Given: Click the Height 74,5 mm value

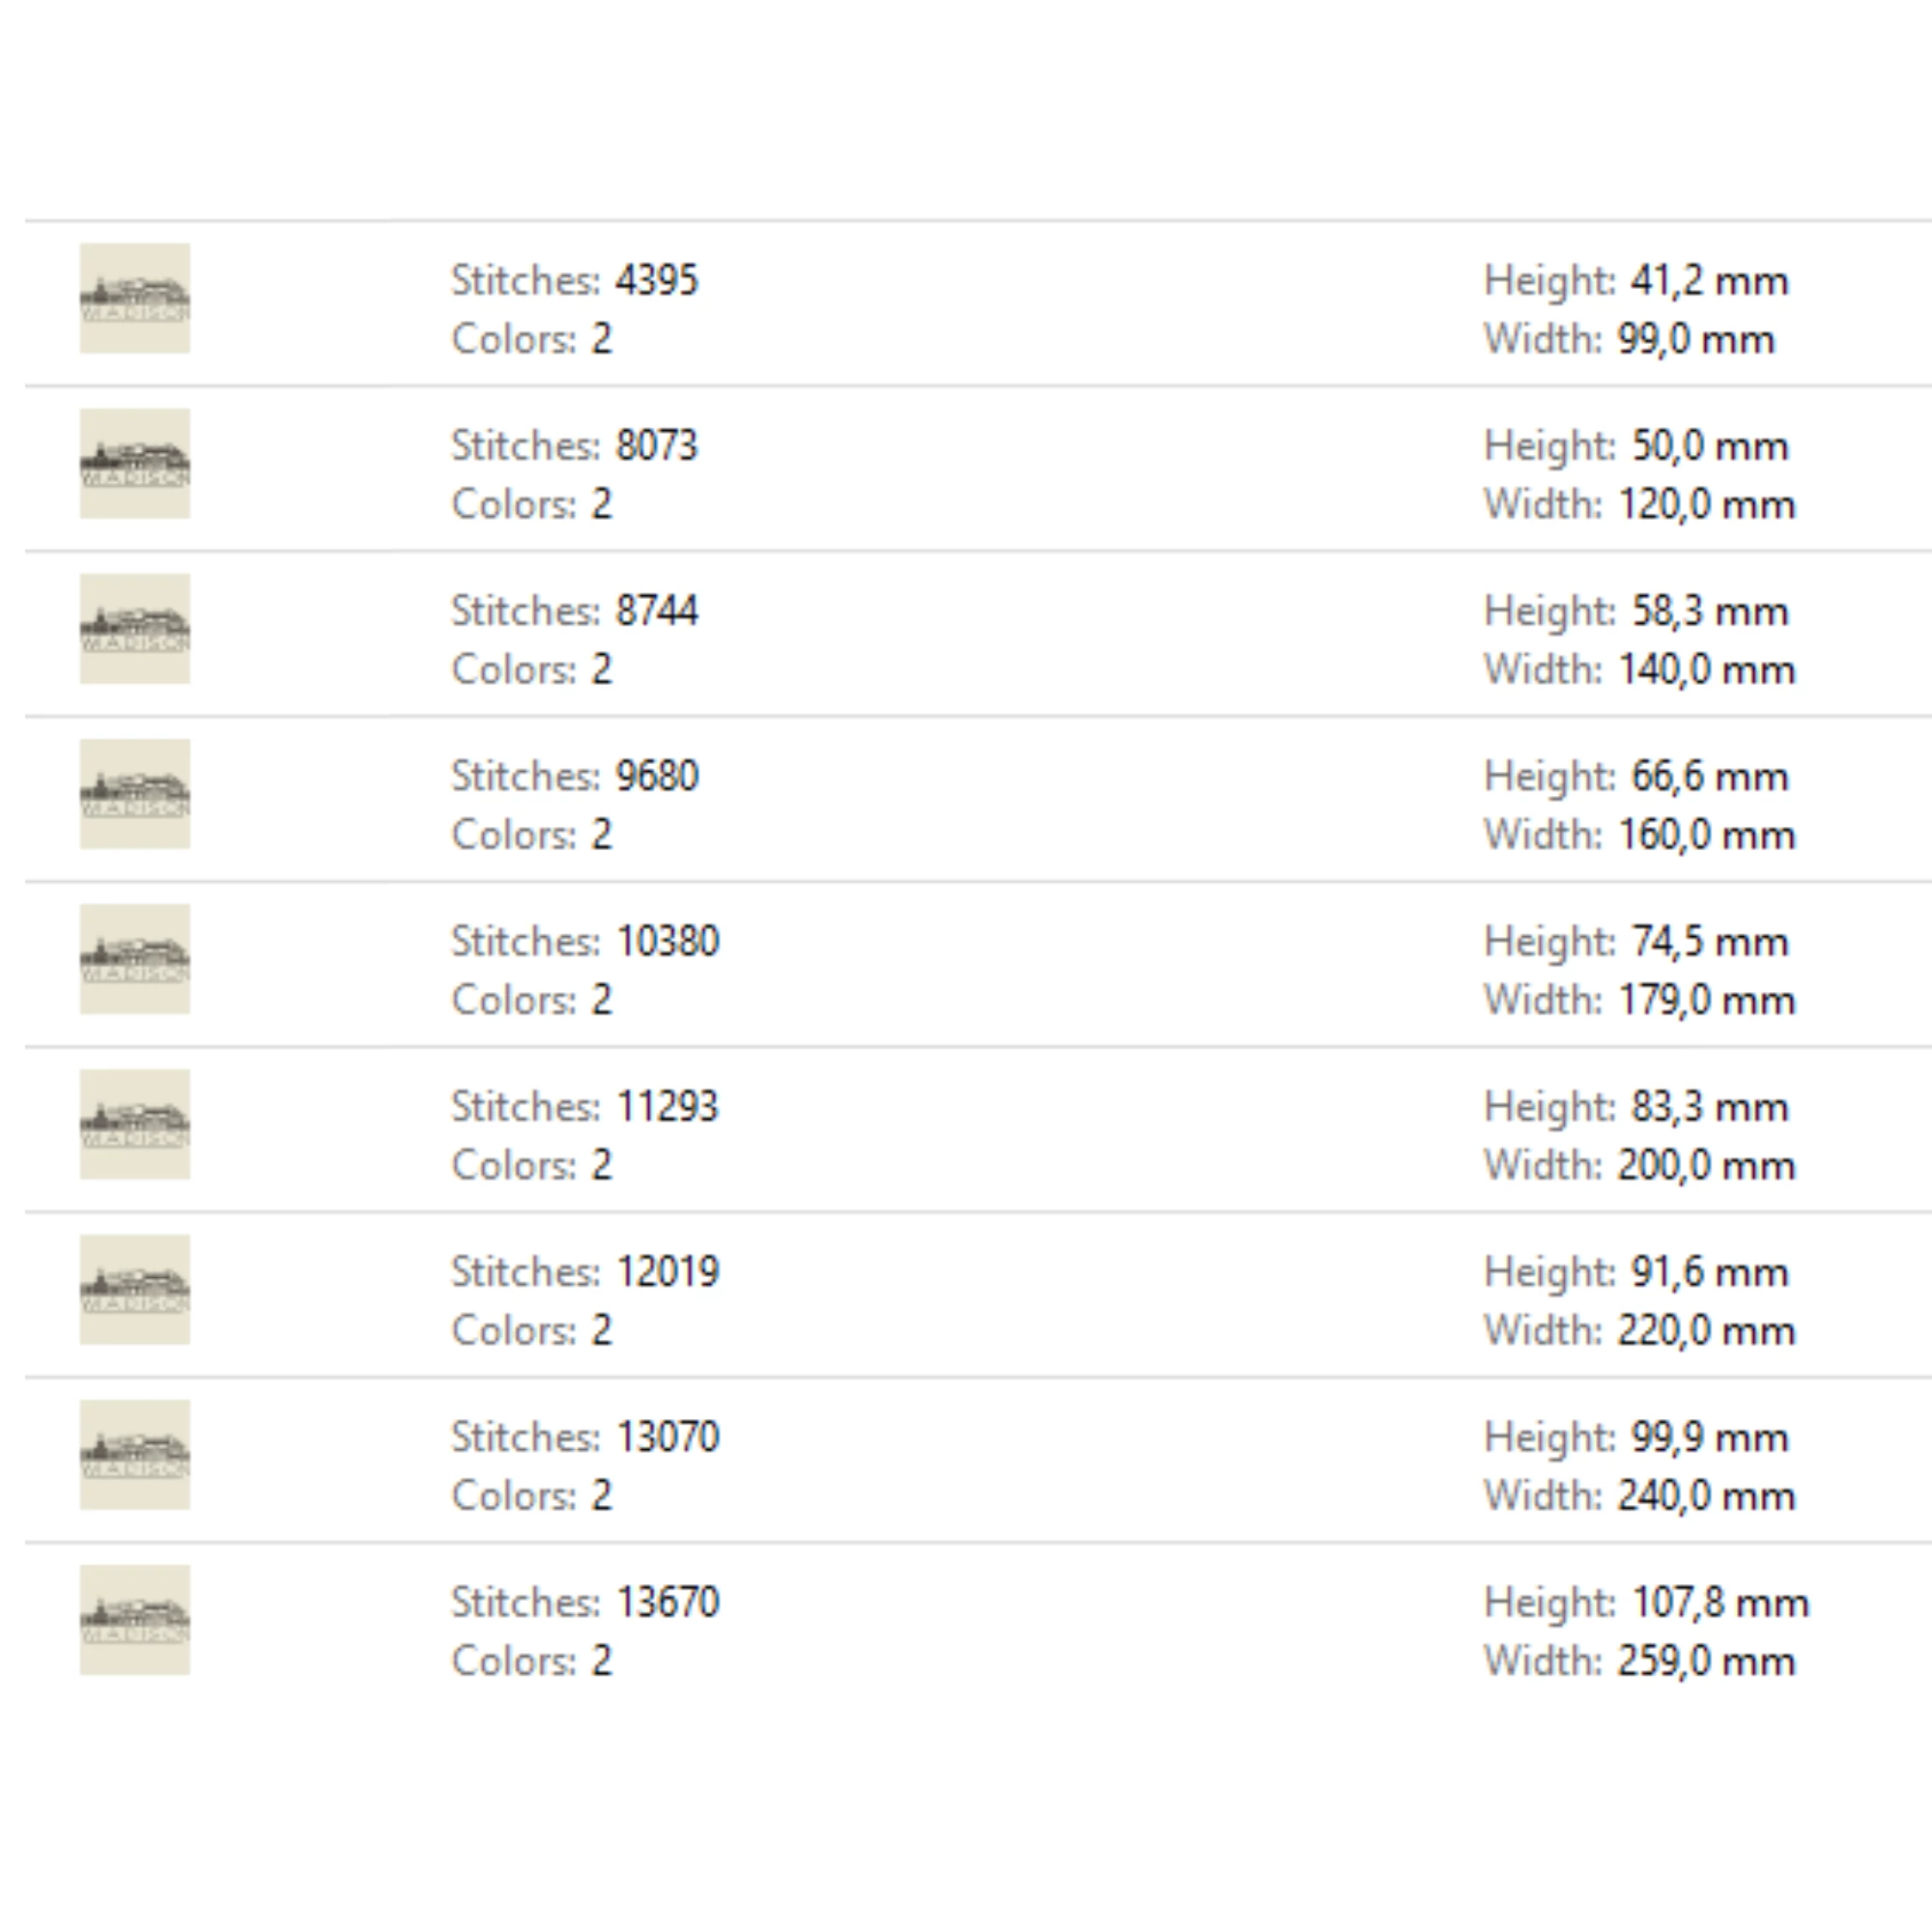Looking at the screenshot, I should (1709, 942).
